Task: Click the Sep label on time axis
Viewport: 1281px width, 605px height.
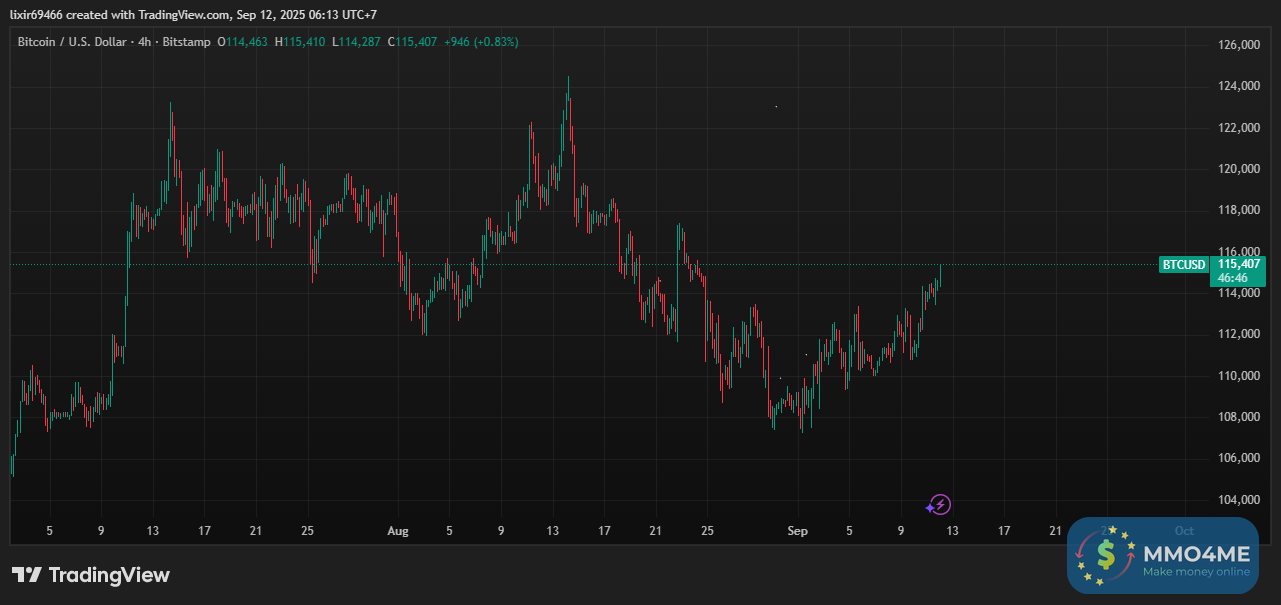Action: [x=798, y=531]
